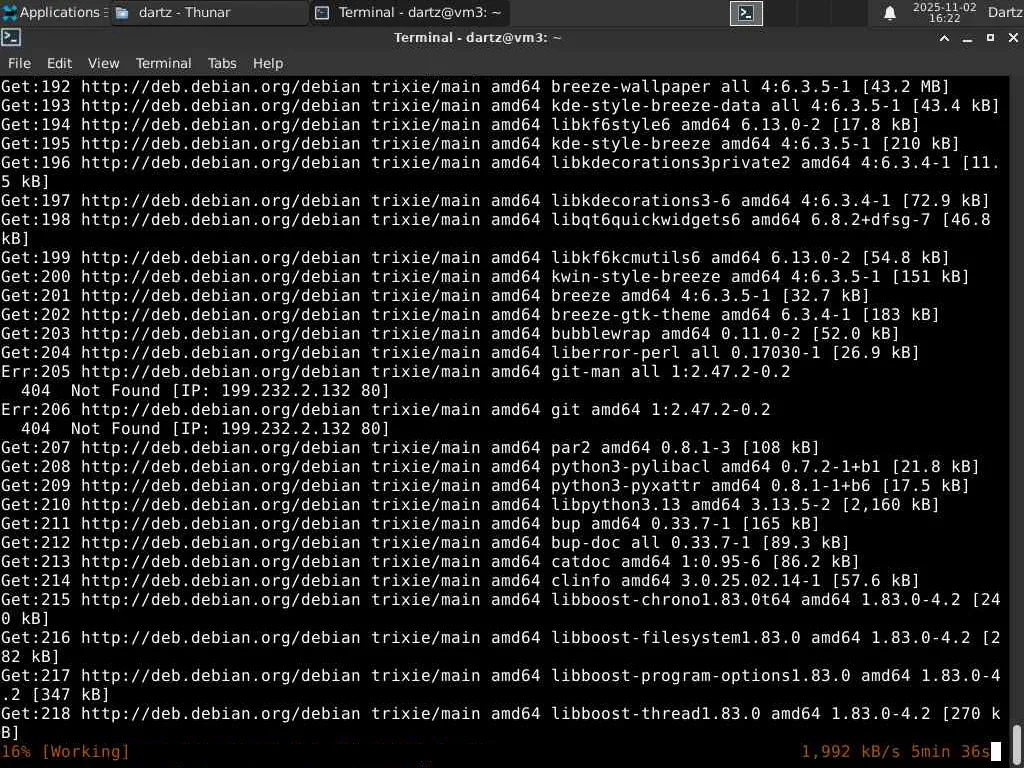This screenshot has width=1024, height=768.
Task: Click the first '404 Not Found' message
Action: click(91, 391)
